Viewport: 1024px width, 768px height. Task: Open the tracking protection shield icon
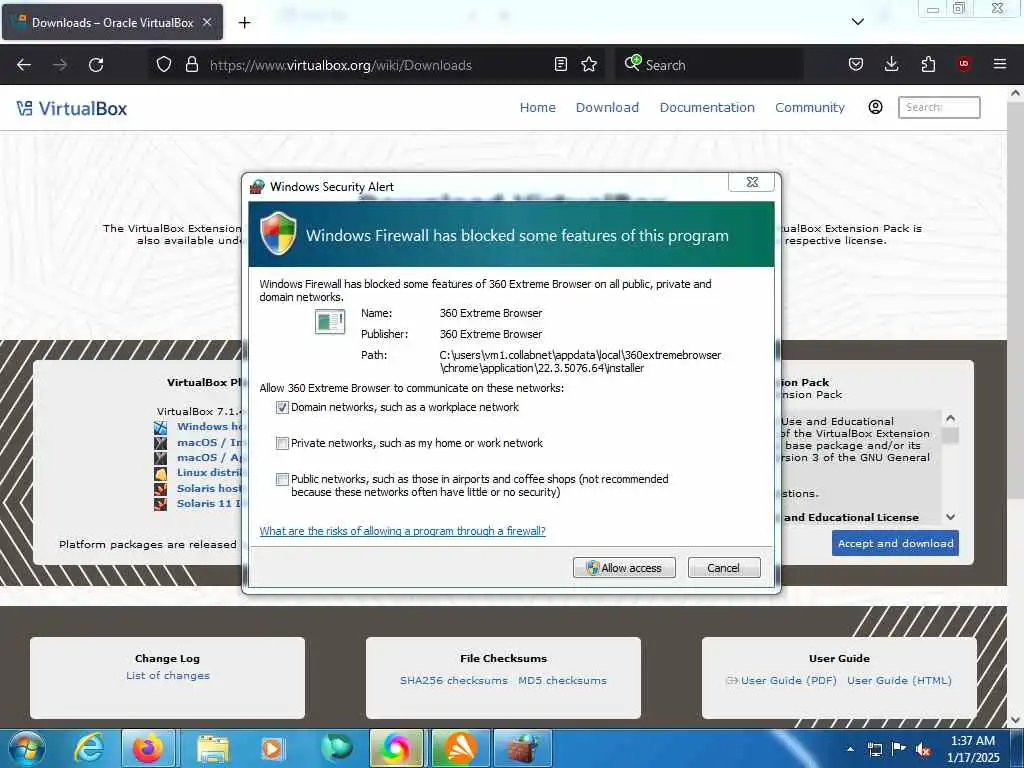(164, 65)
